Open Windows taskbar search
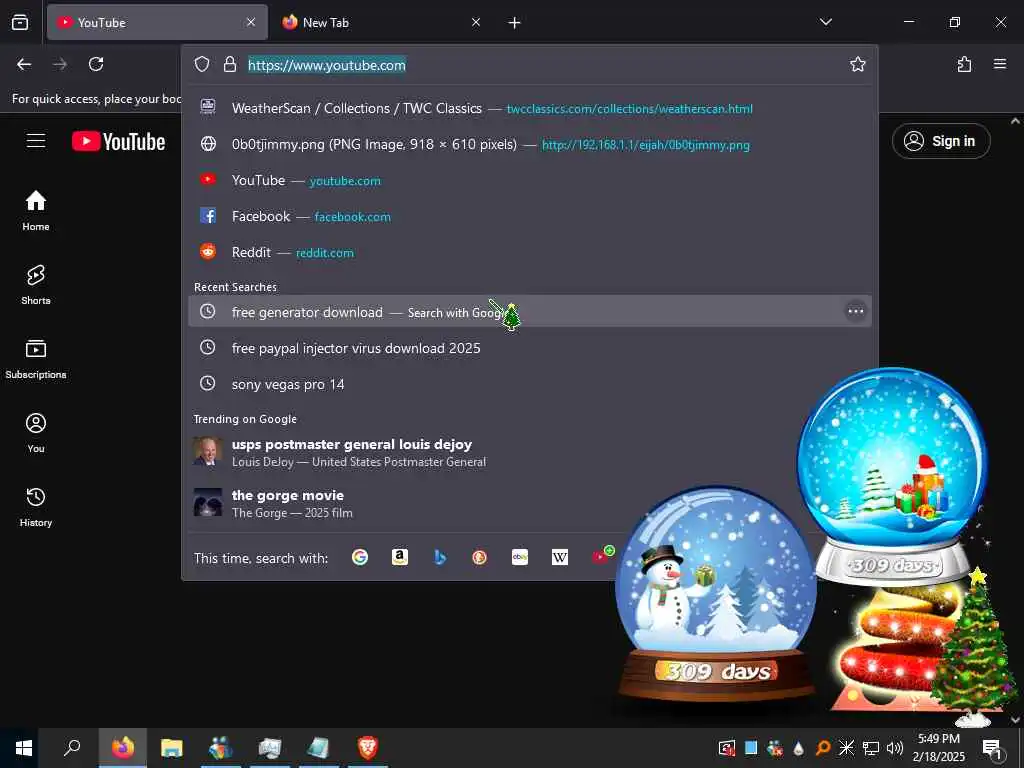The height and width of the screenshot is (768, 1024). [x=72, y=747]
